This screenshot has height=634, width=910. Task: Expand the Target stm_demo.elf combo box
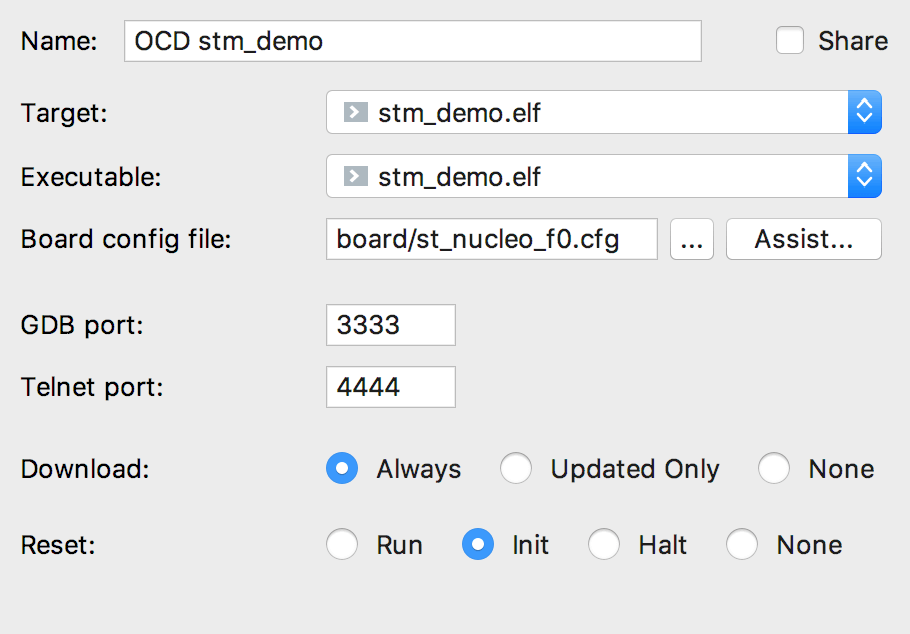[x=590, y=112]
